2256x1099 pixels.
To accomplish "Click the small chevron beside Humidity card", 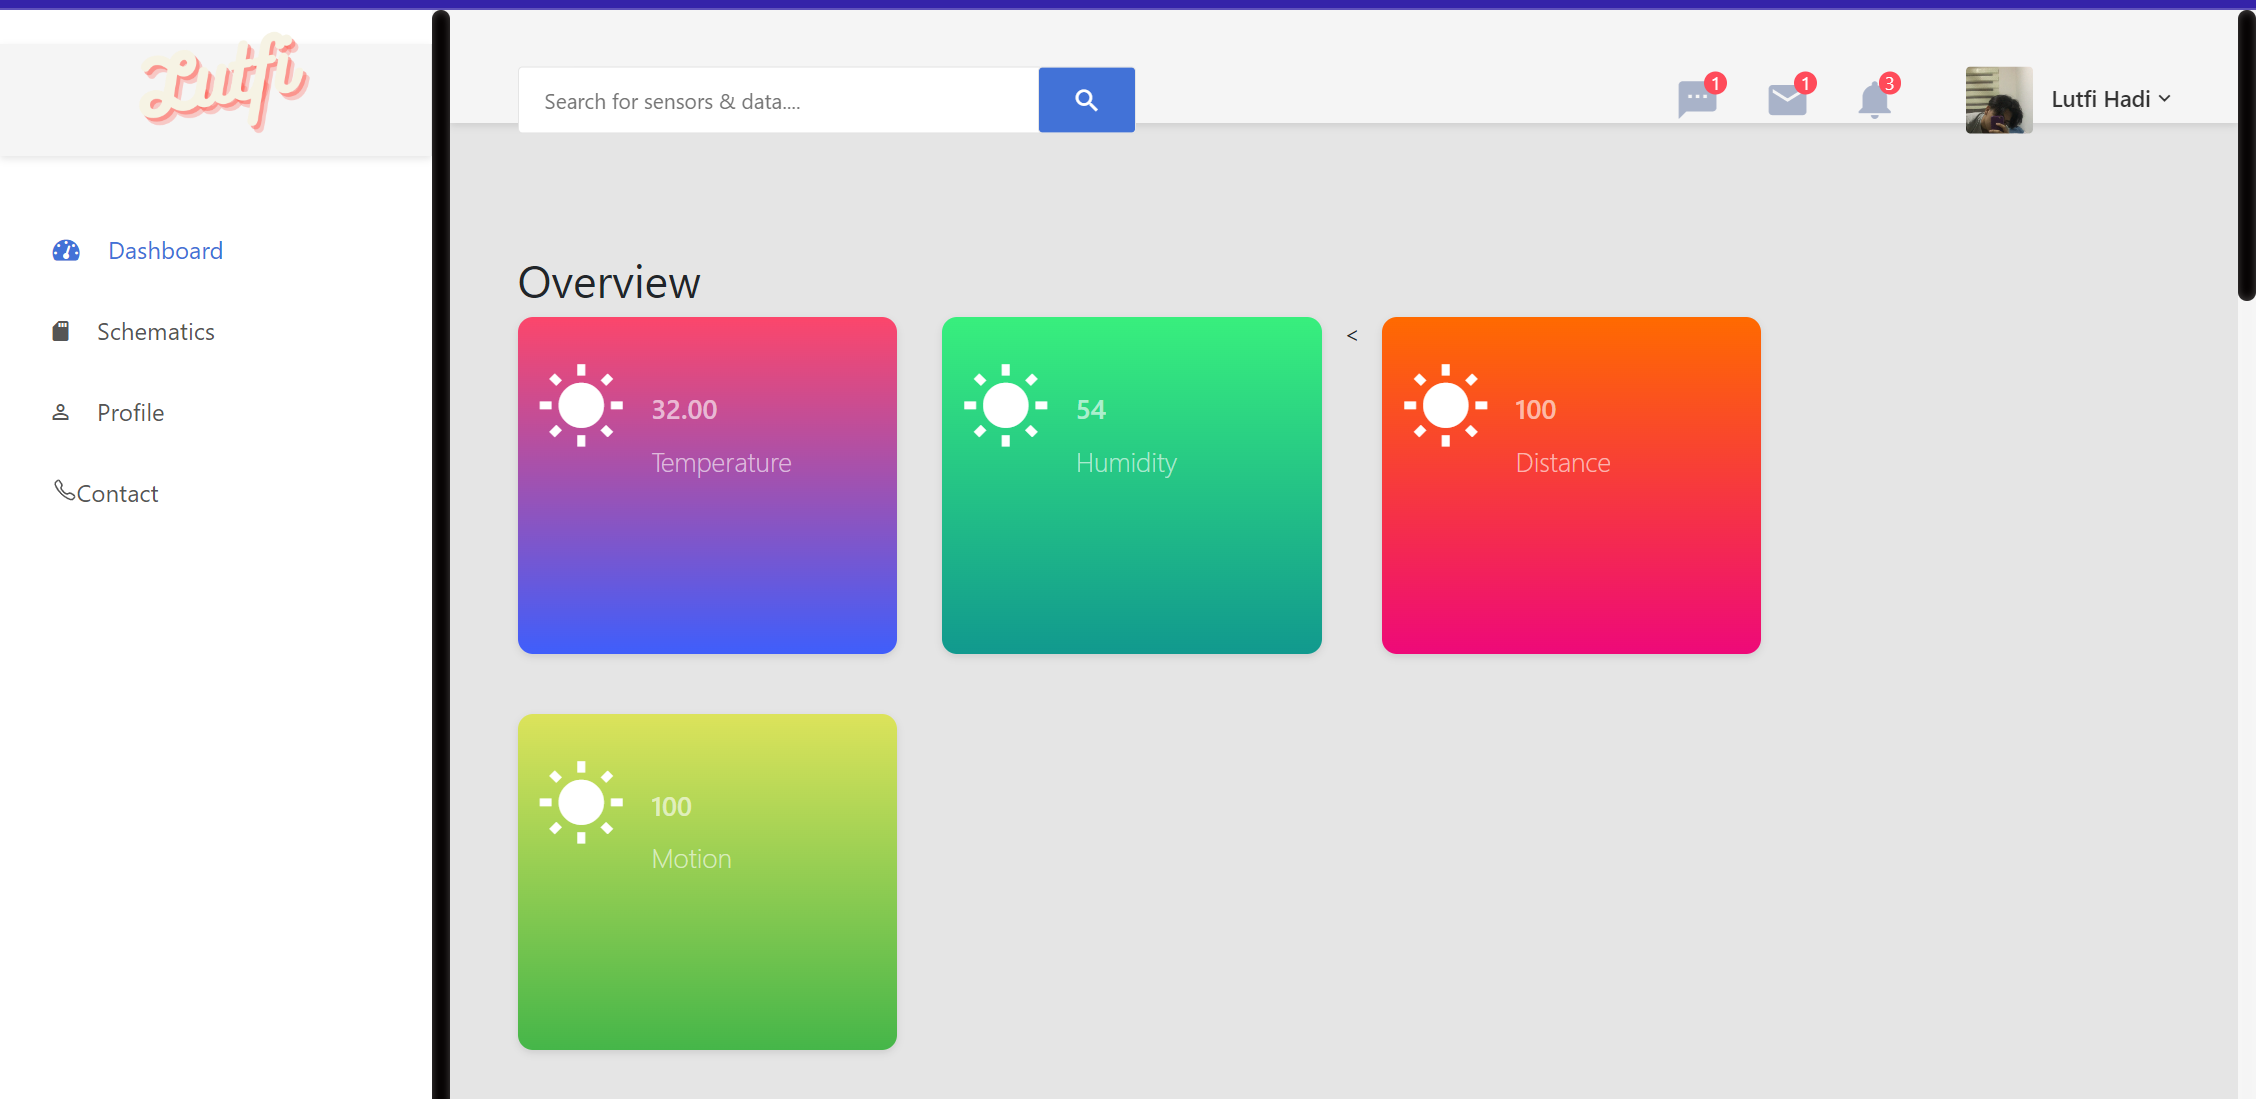I will [1352, 336].
